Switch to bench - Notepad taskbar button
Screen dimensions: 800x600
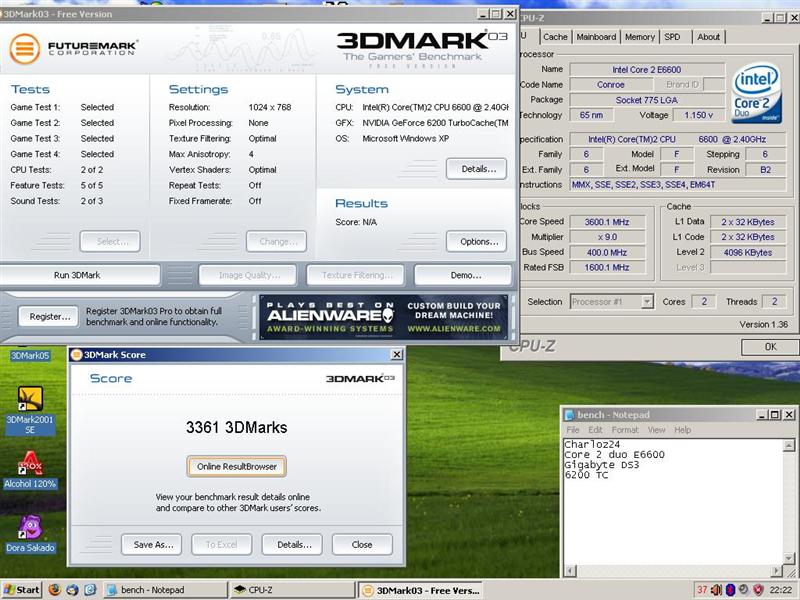coord(165,590)
